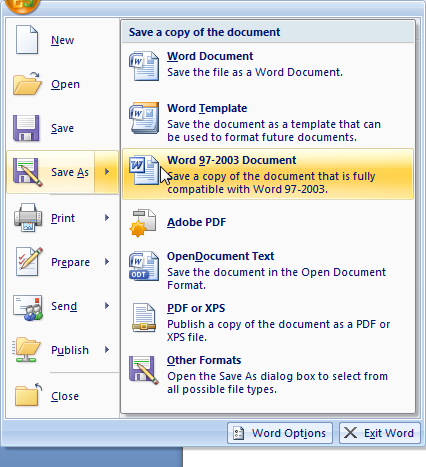Click the Word Template icon
The image size is (426, 467).
[x=144, y=118]
